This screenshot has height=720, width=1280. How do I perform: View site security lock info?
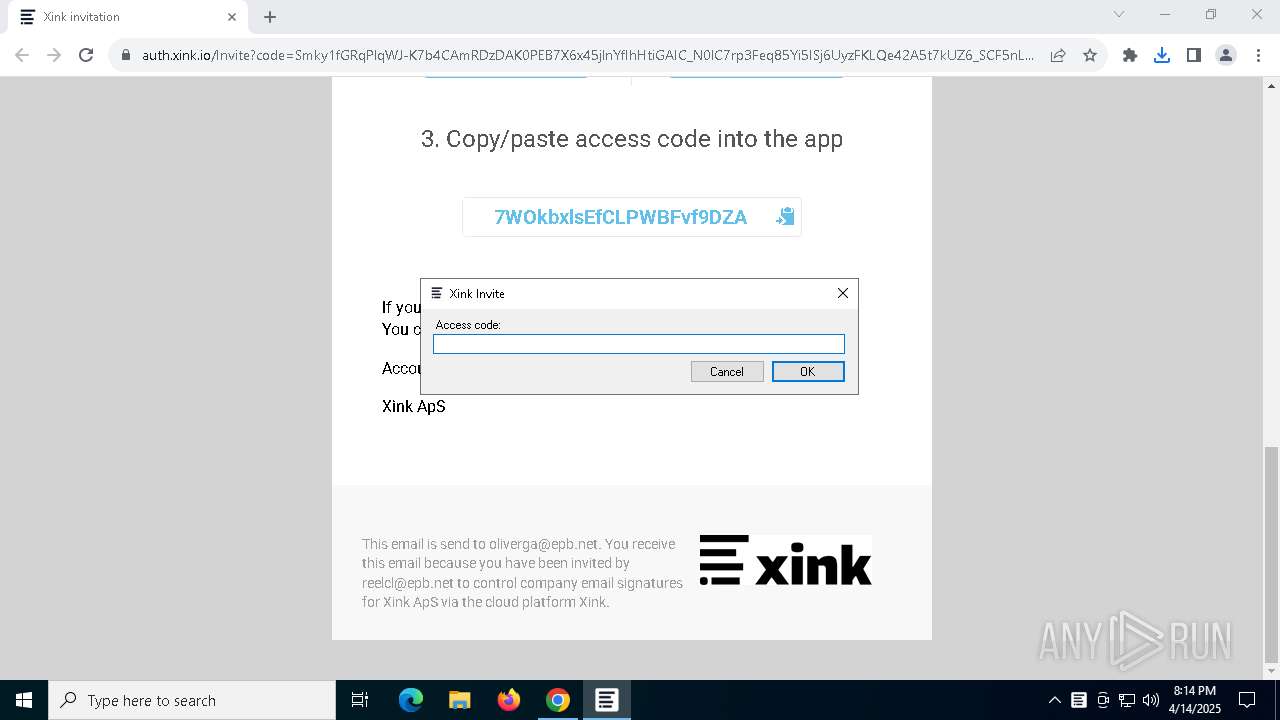click(126, 55)
